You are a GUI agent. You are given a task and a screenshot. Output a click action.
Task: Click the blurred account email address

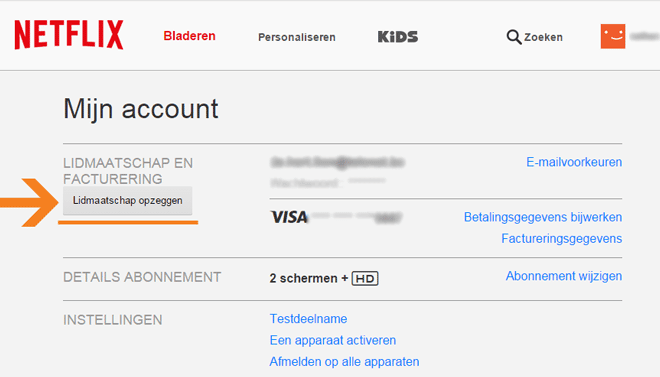pos(337,162)
